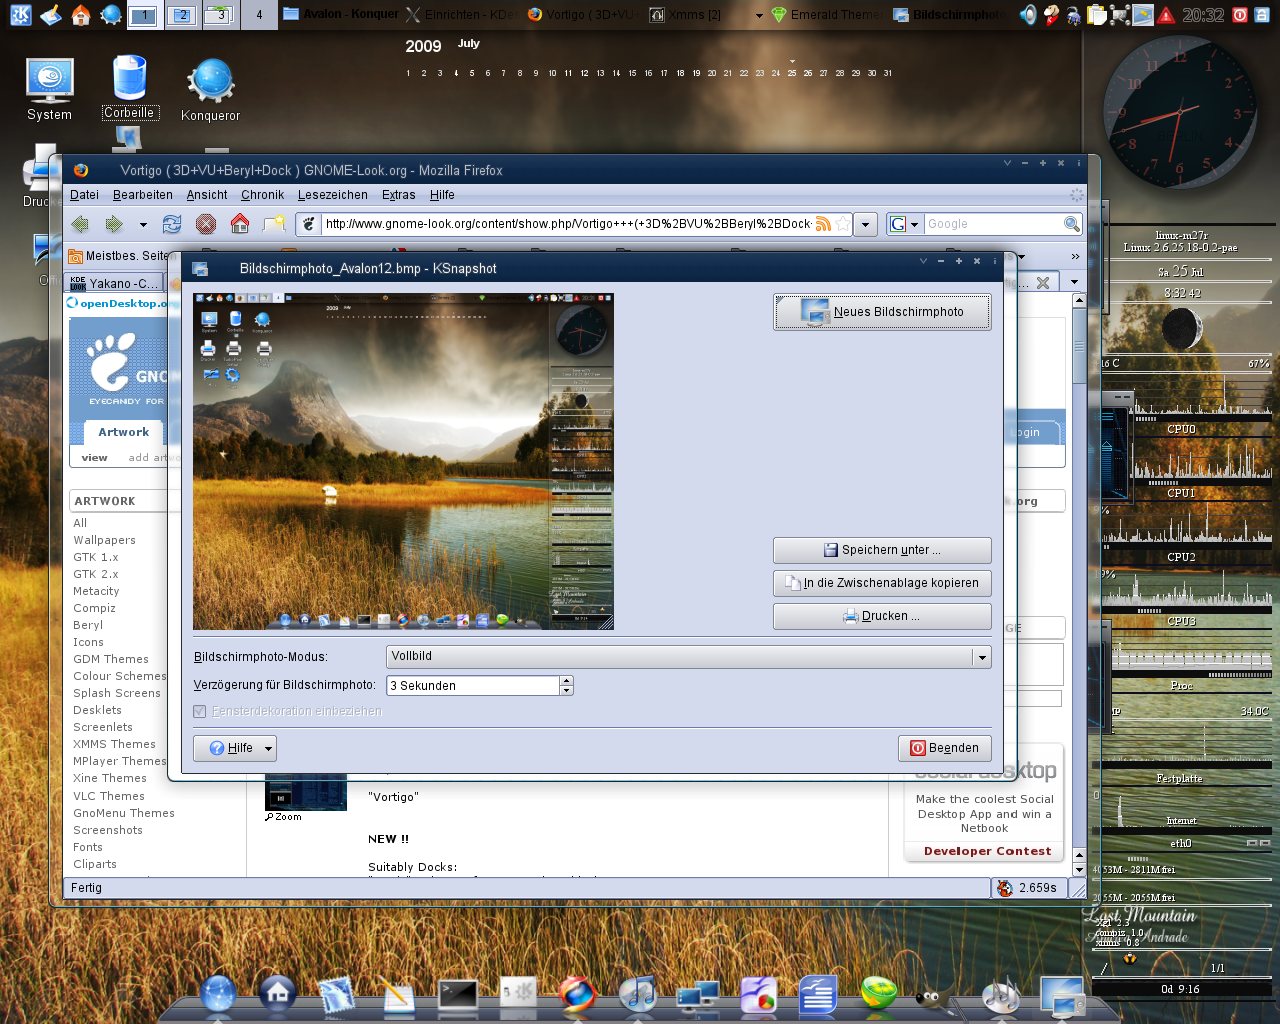The width and height of the screenshot is (1280, 1024).
Task: Launch Firefox globe icon in bottom dock
Action: [577, 995]
